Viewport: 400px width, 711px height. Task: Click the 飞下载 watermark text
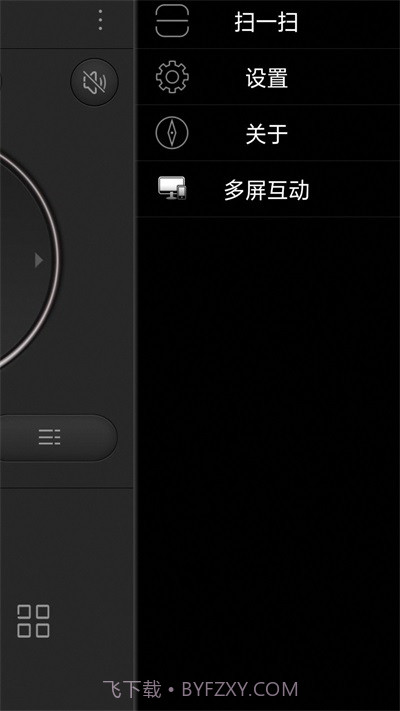pos(132,689)
